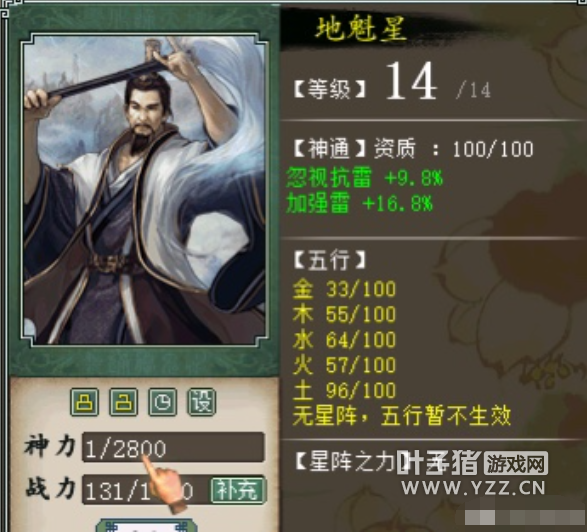Screen dimensions: 587x532
Task: Click the open lock icon button
Action: click(124, 402)
